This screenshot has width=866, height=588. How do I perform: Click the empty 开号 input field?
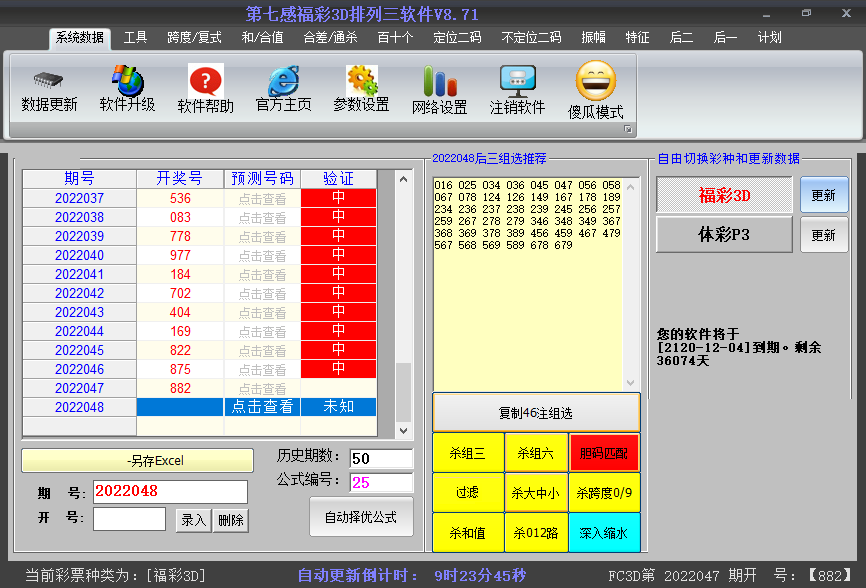pyautogui.click(x=129, y=519)
